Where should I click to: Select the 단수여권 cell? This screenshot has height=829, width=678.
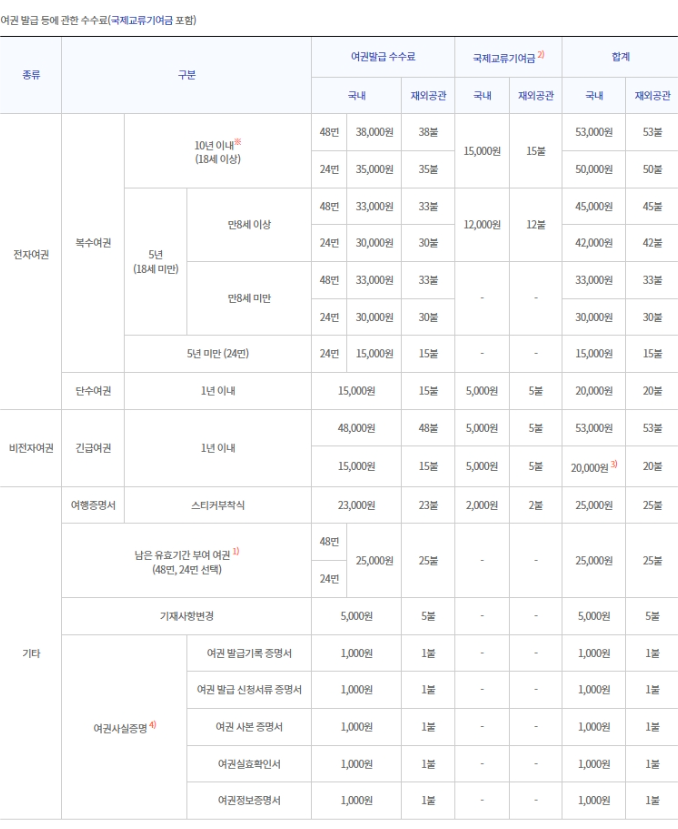click(93, 391)
